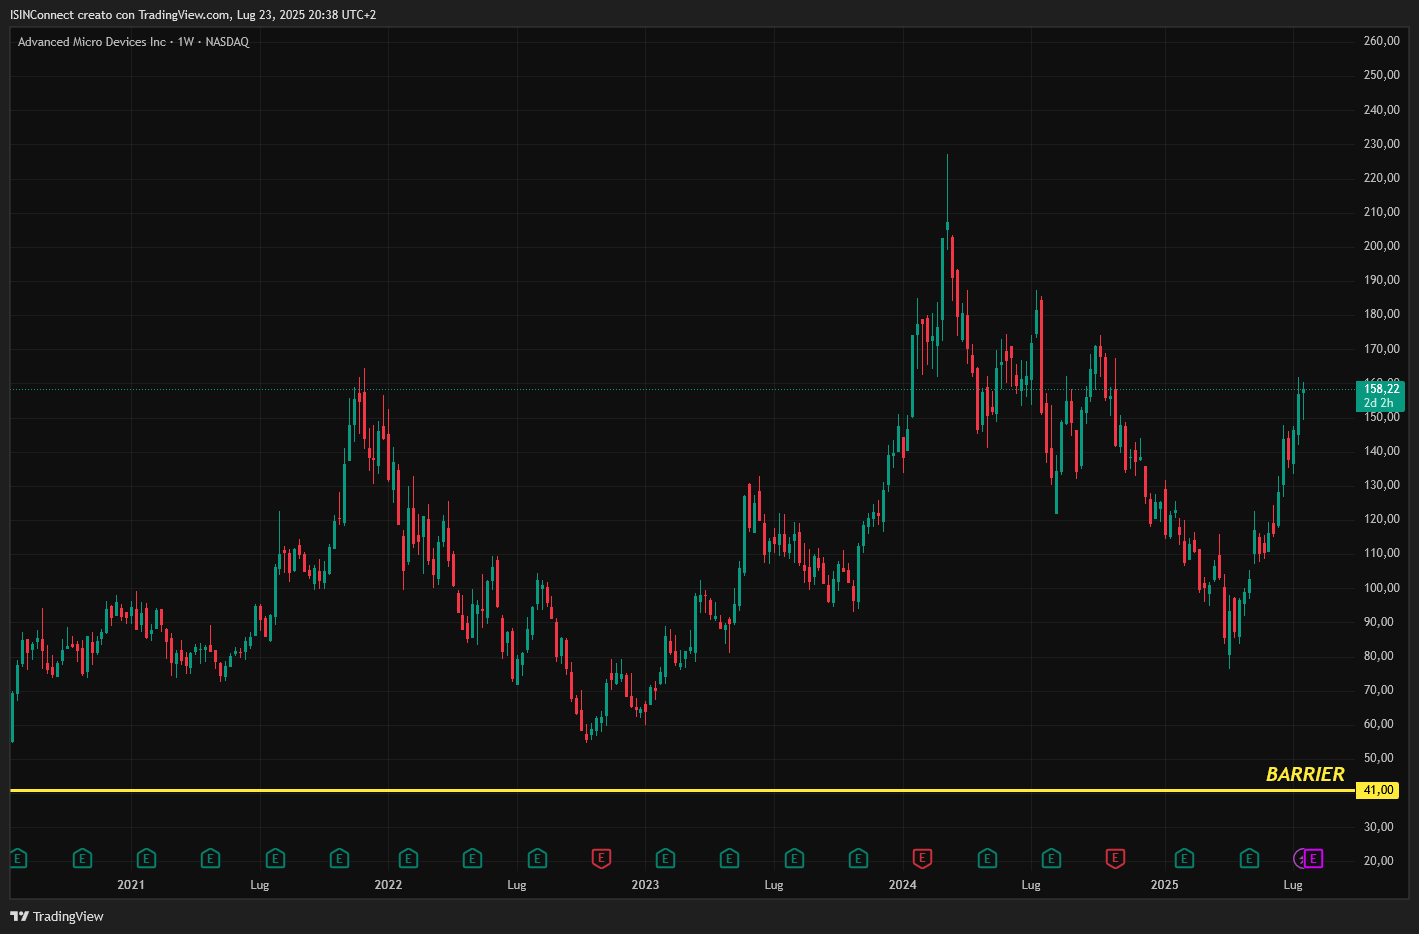The height and width of the screenshot is (934, 1419).
Task: Click the 30,00 price axis label
Action: 1378,827
